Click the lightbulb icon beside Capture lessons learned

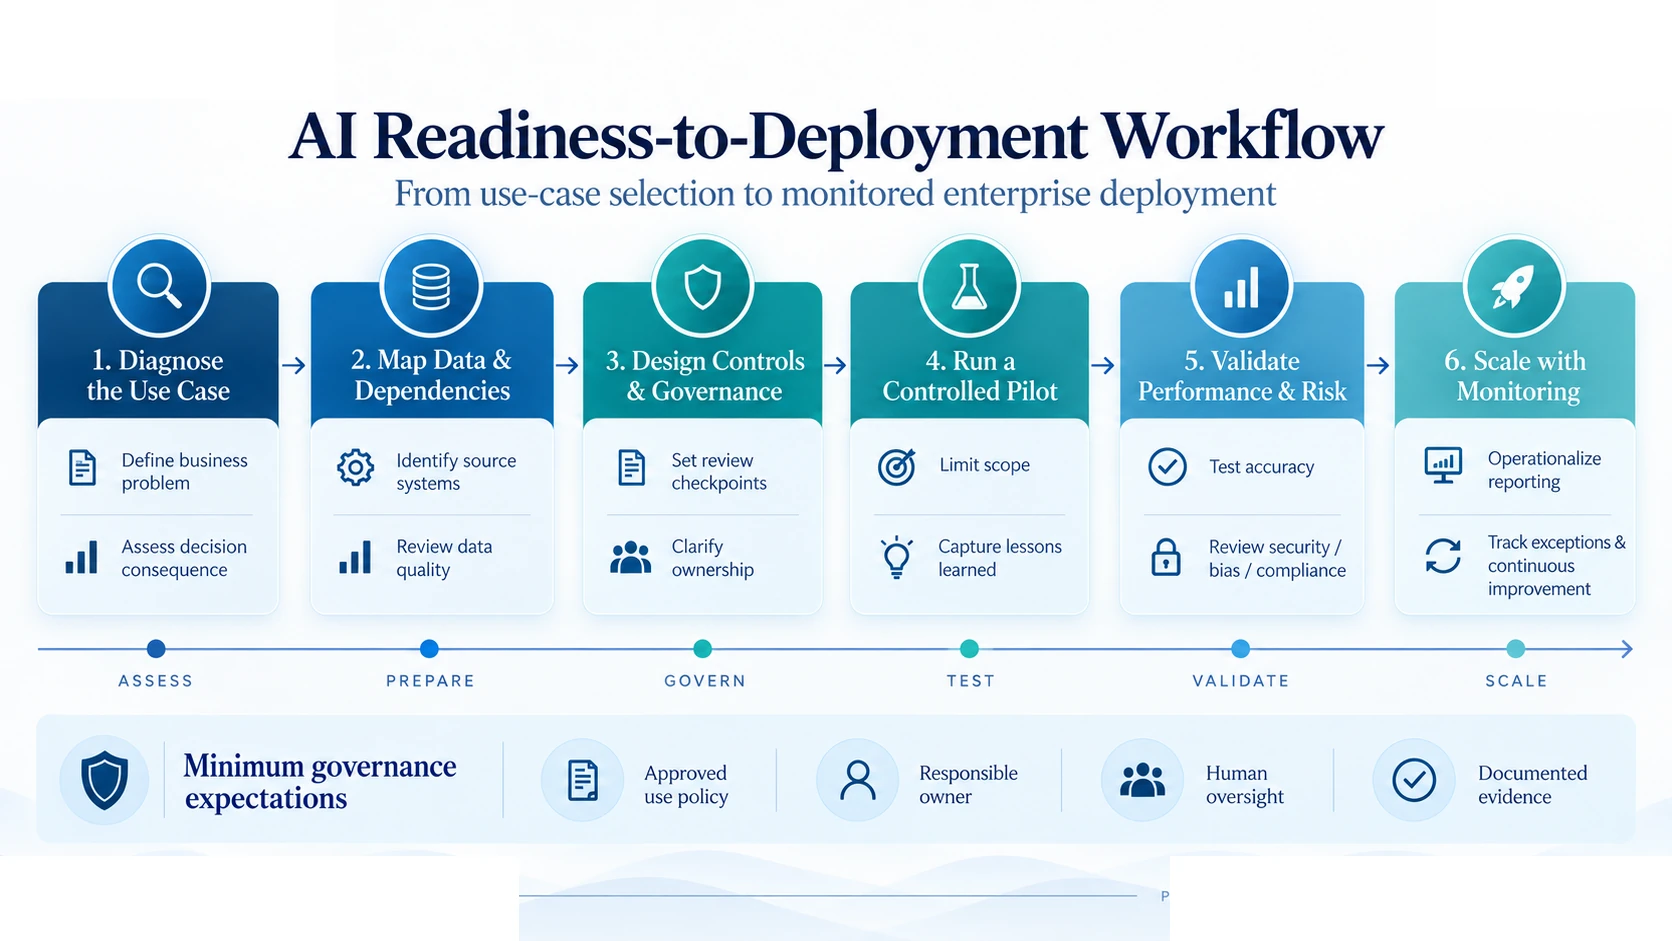point(897,557)
